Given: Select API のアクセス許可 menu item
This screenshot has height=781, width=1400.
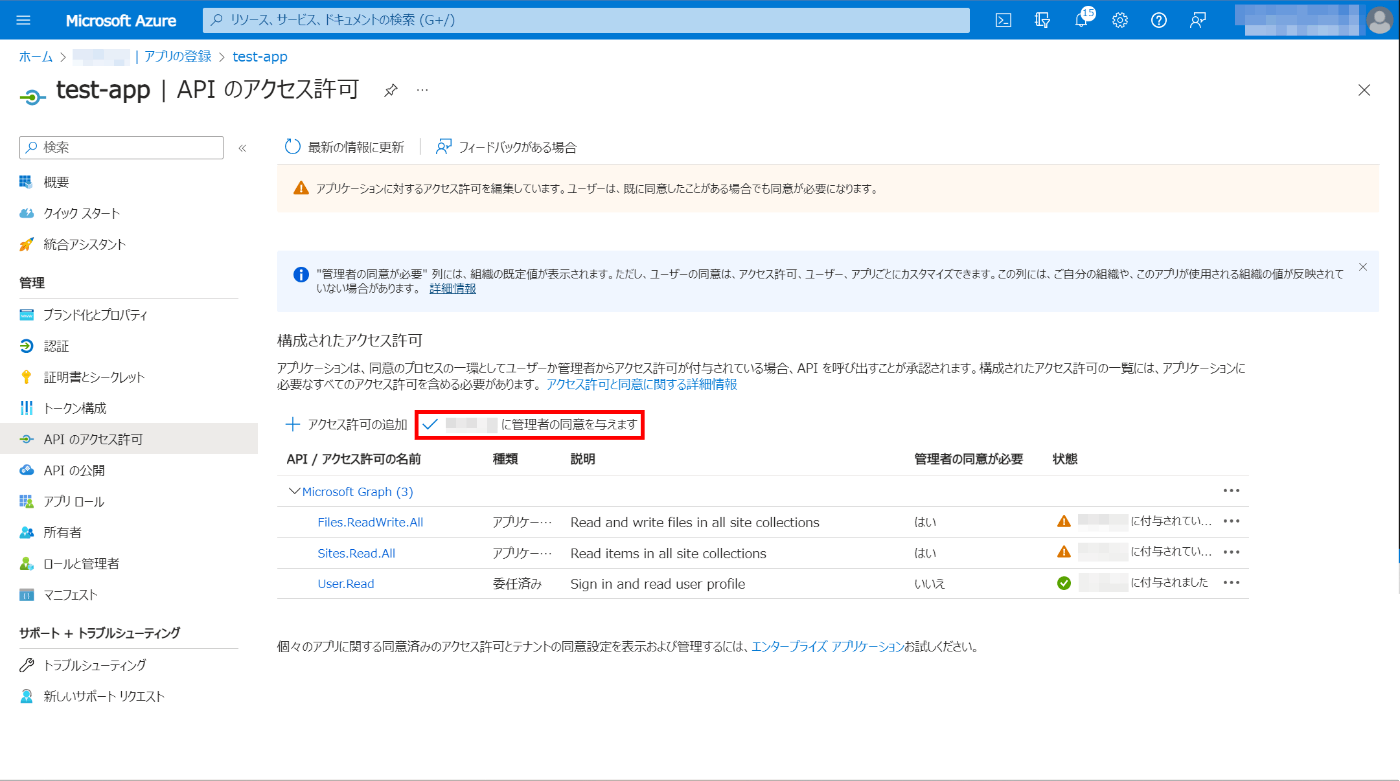Looking at the screenshot, I should pyautogui.click(x=129, y=439).
